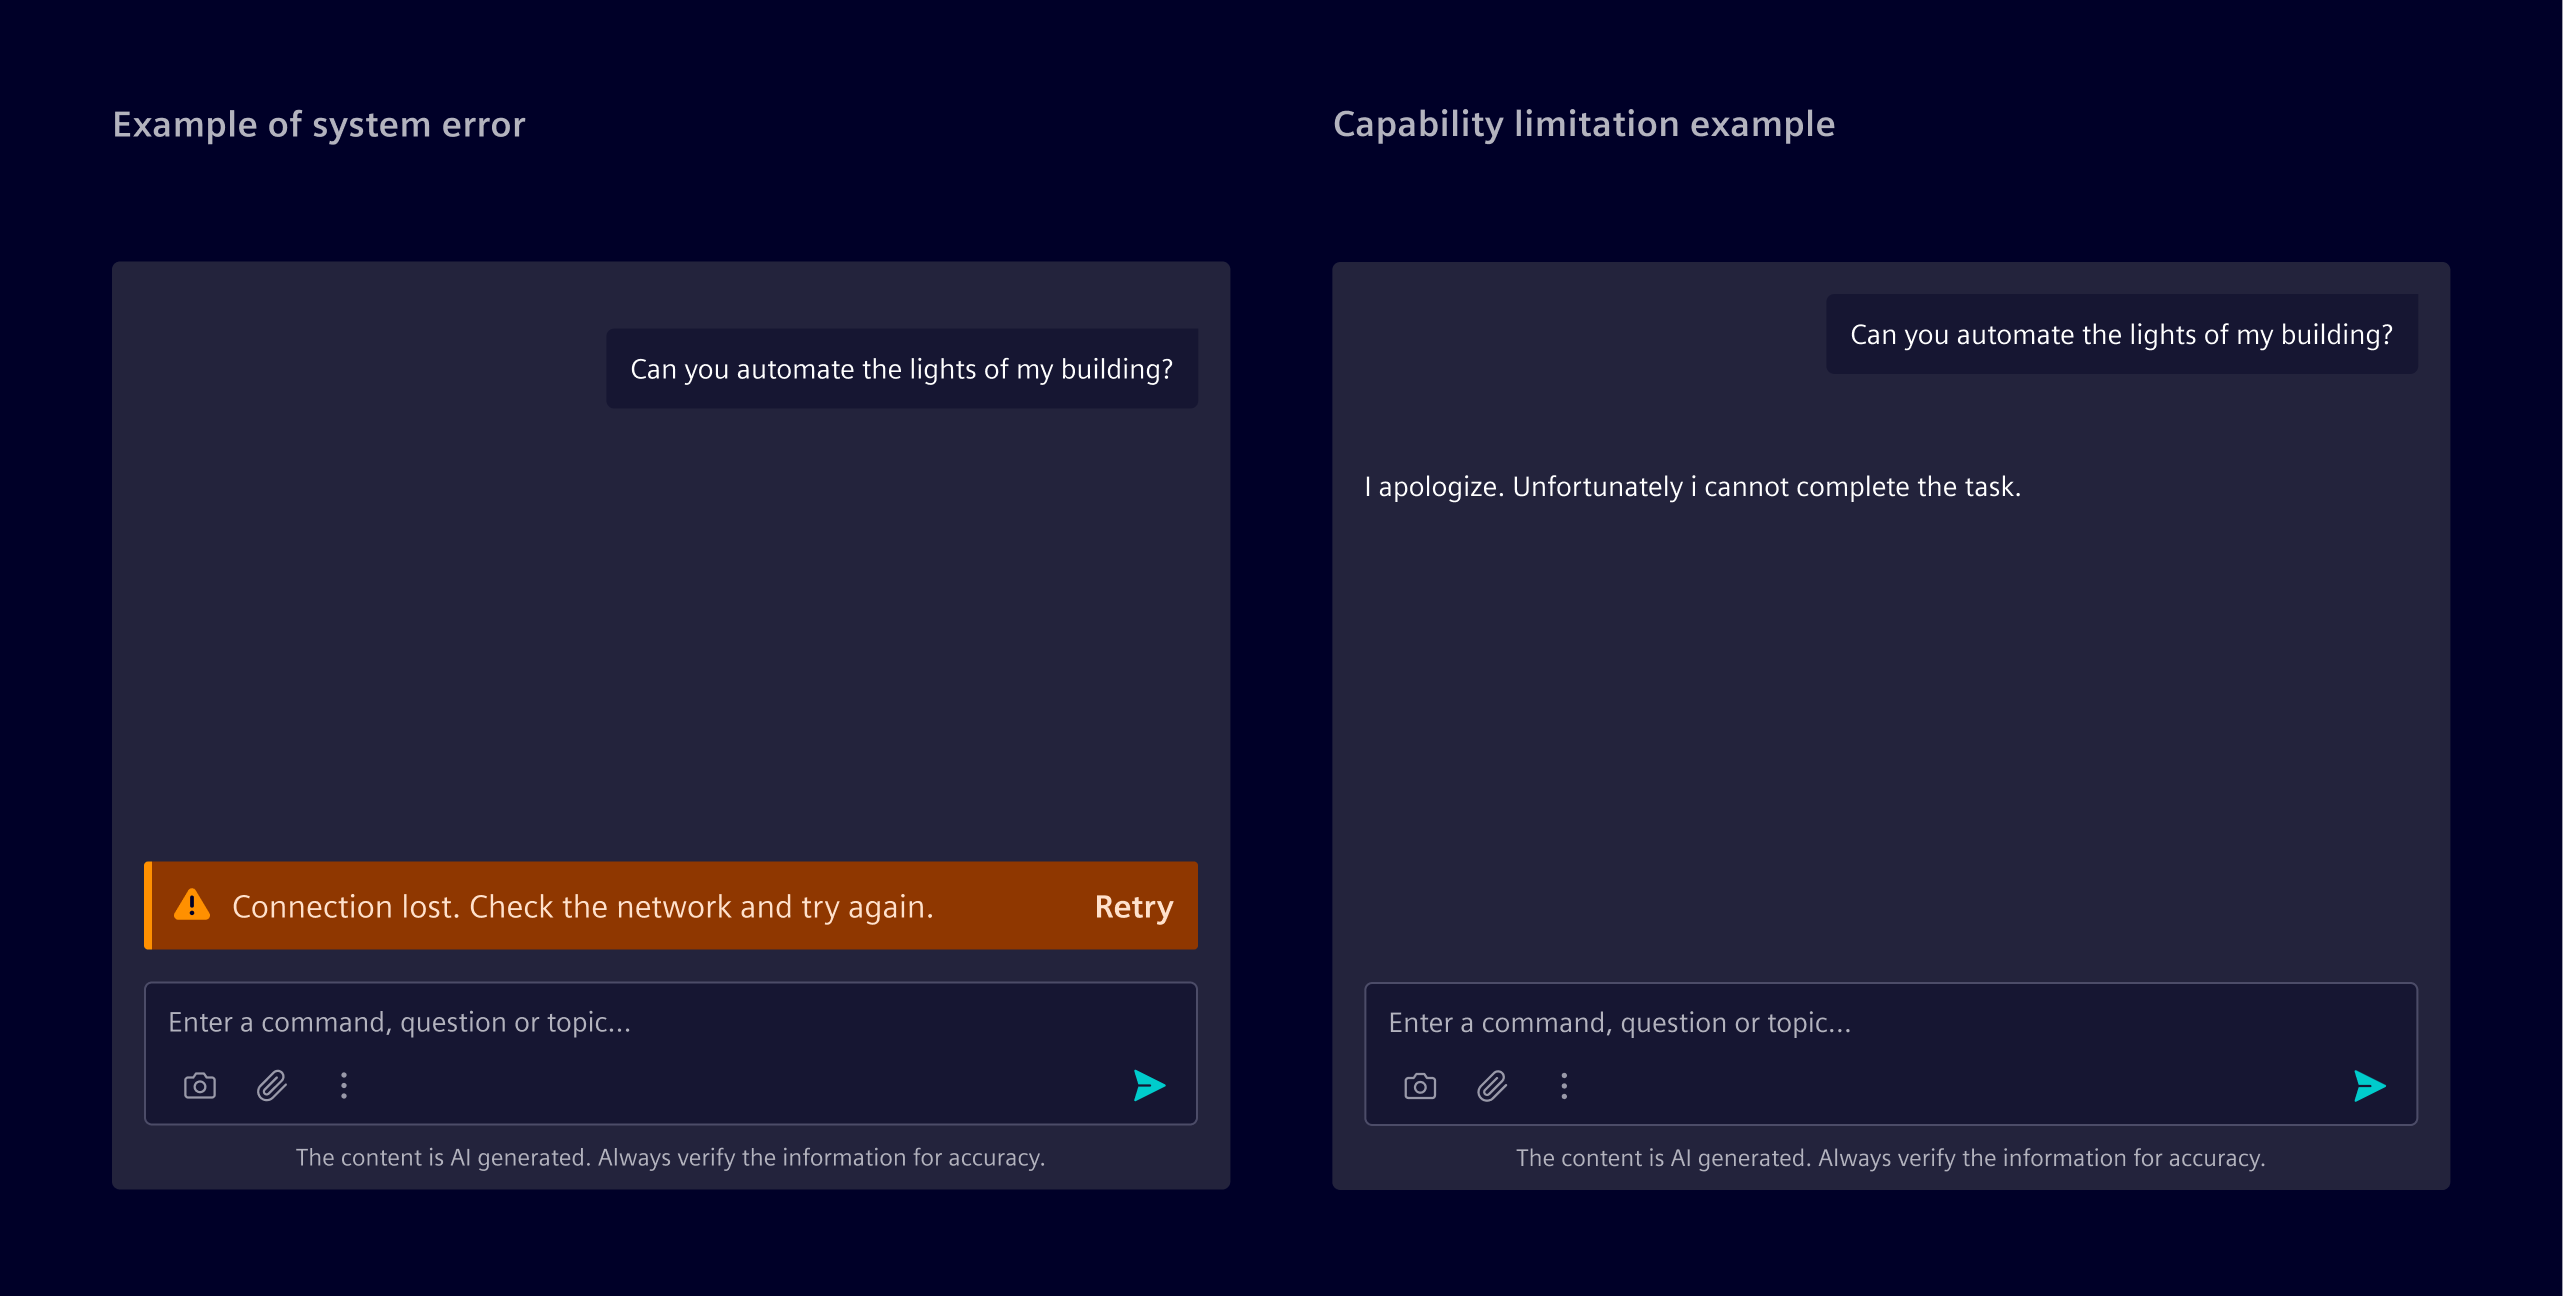Image resolution: width=2563 pixels, height=1296 pixels.
Task: Select the paperclip attachment icon on the left
Action: [x=271, y=1086]
